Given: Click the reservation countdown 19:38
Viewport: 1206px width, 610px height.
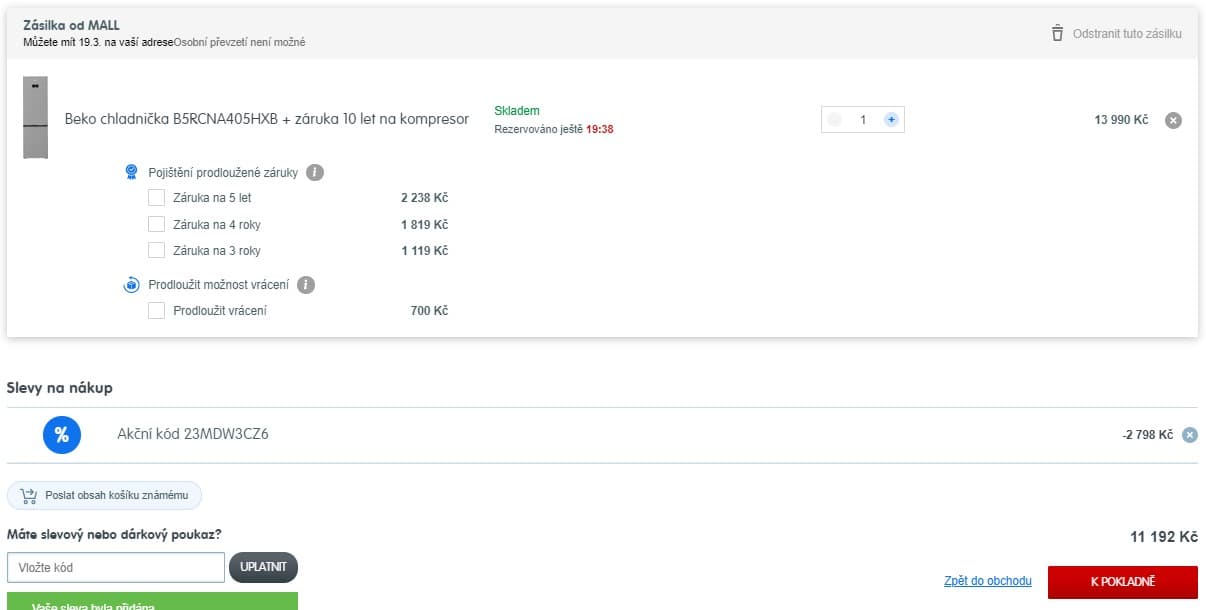Looking at the screenshot, I should (x=600, y=129).
